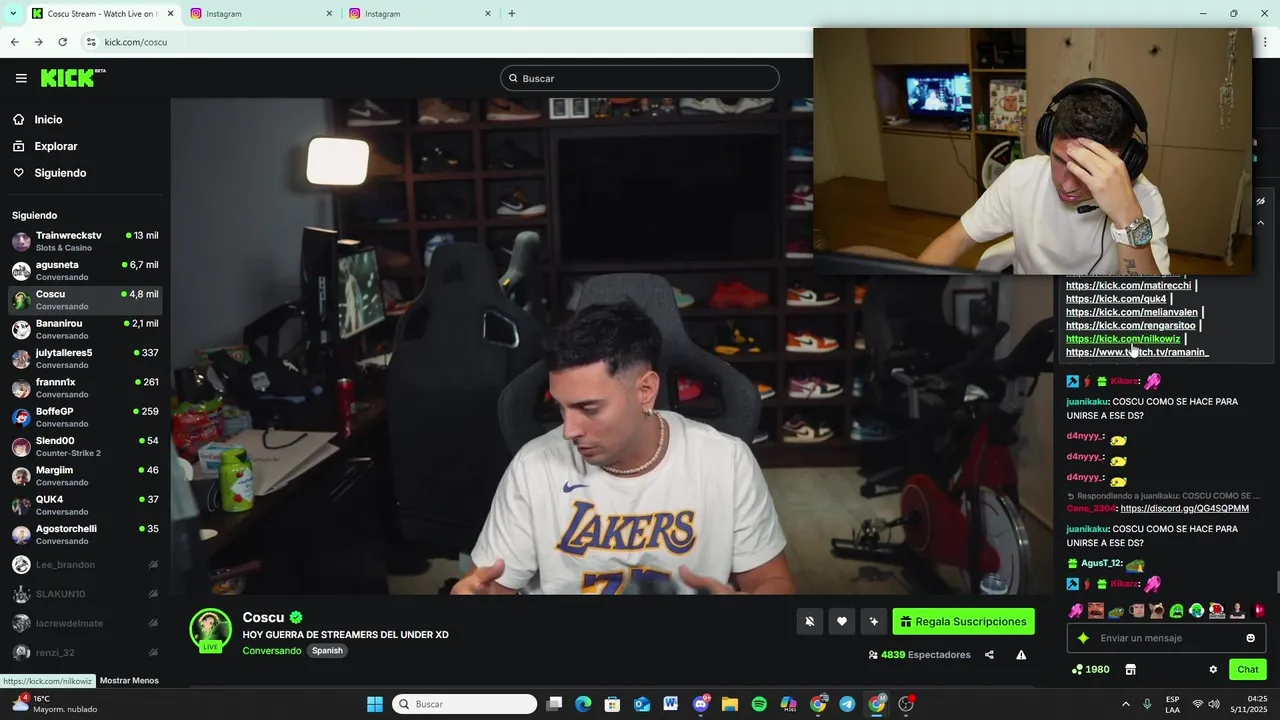
Task: Click the Spanish language tag
Action: tap(327, 651)
